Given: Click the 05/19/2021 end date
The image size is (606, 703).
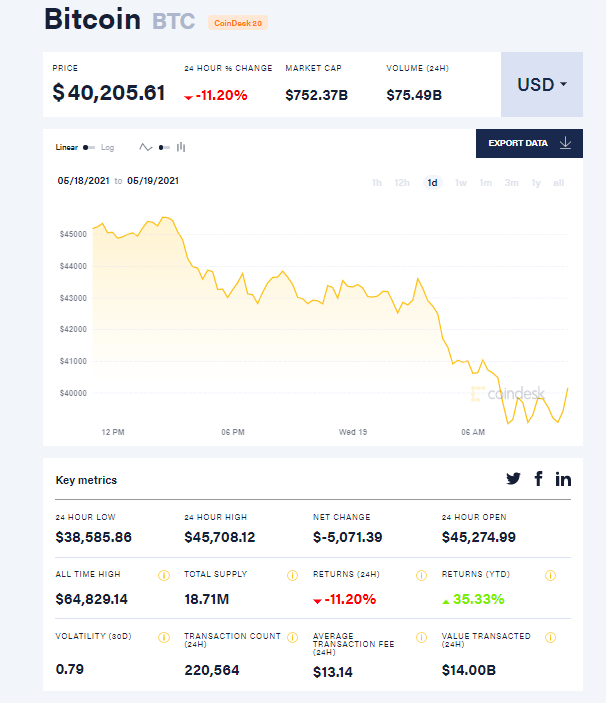Looking at the screenshot, I should [x=152, y=181].
